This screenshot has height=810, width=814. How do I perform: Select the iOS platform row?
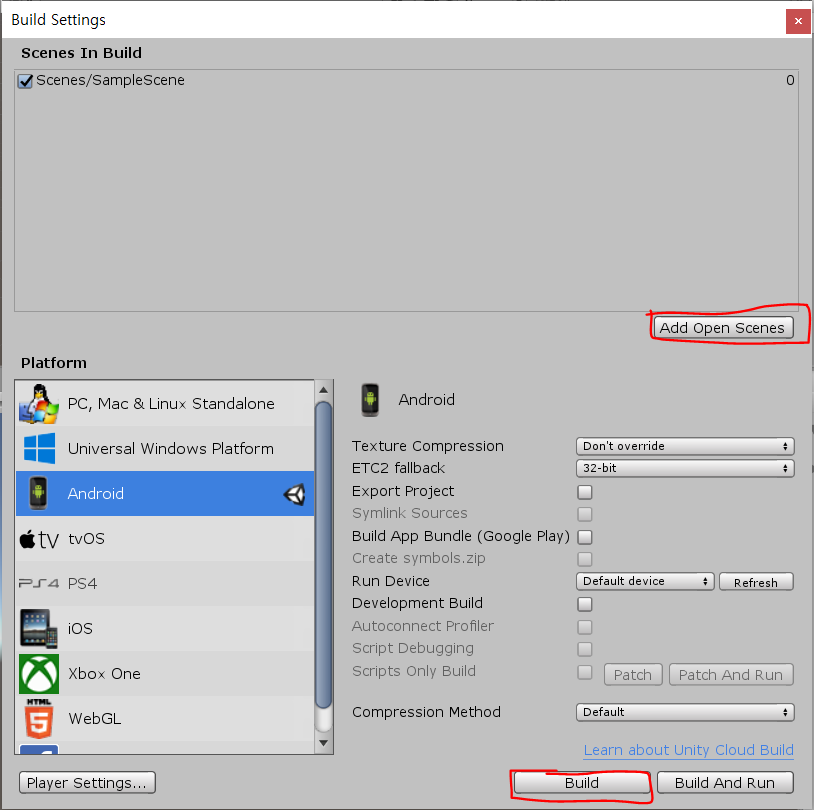165,628
